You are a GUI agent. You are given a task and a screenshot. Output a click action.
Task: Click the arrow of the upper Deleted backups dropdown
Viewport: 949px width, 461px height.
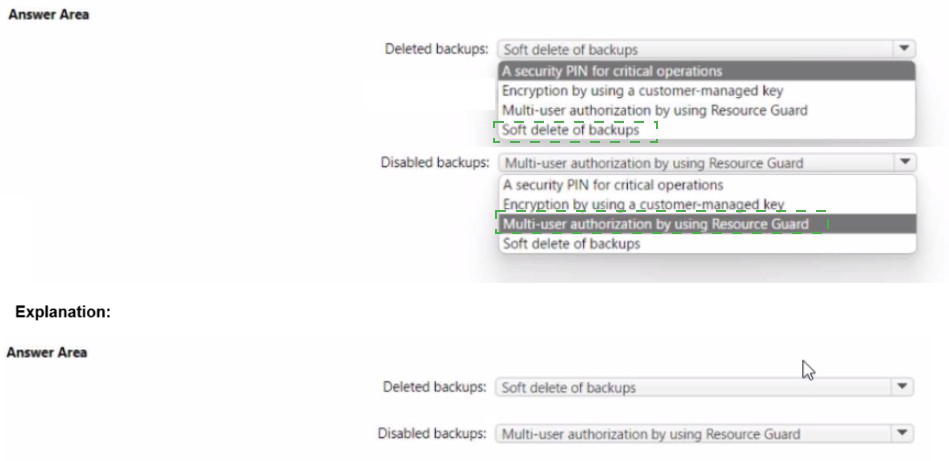904,48
